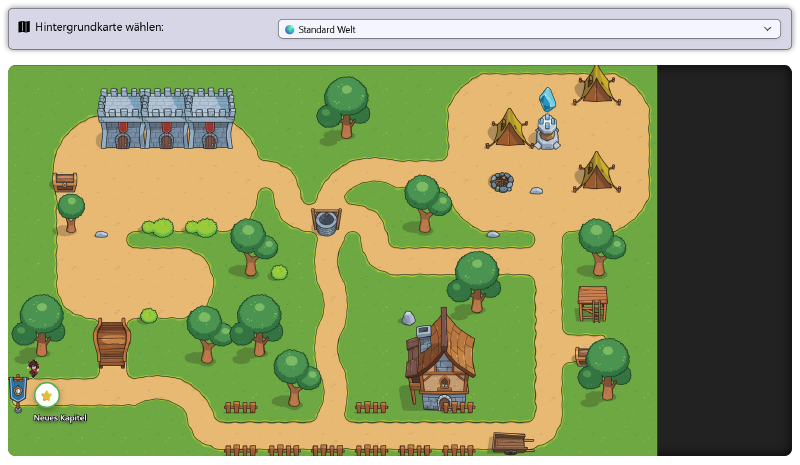Screen dimensions: 800x465
Task: Click the gray stone castle on the map
Action: [166, 118]
